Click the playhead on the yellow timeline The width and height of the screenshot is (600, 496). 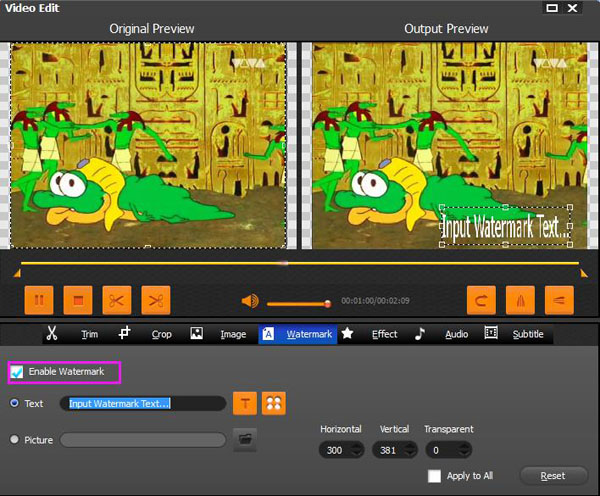[x=284, y=263]
